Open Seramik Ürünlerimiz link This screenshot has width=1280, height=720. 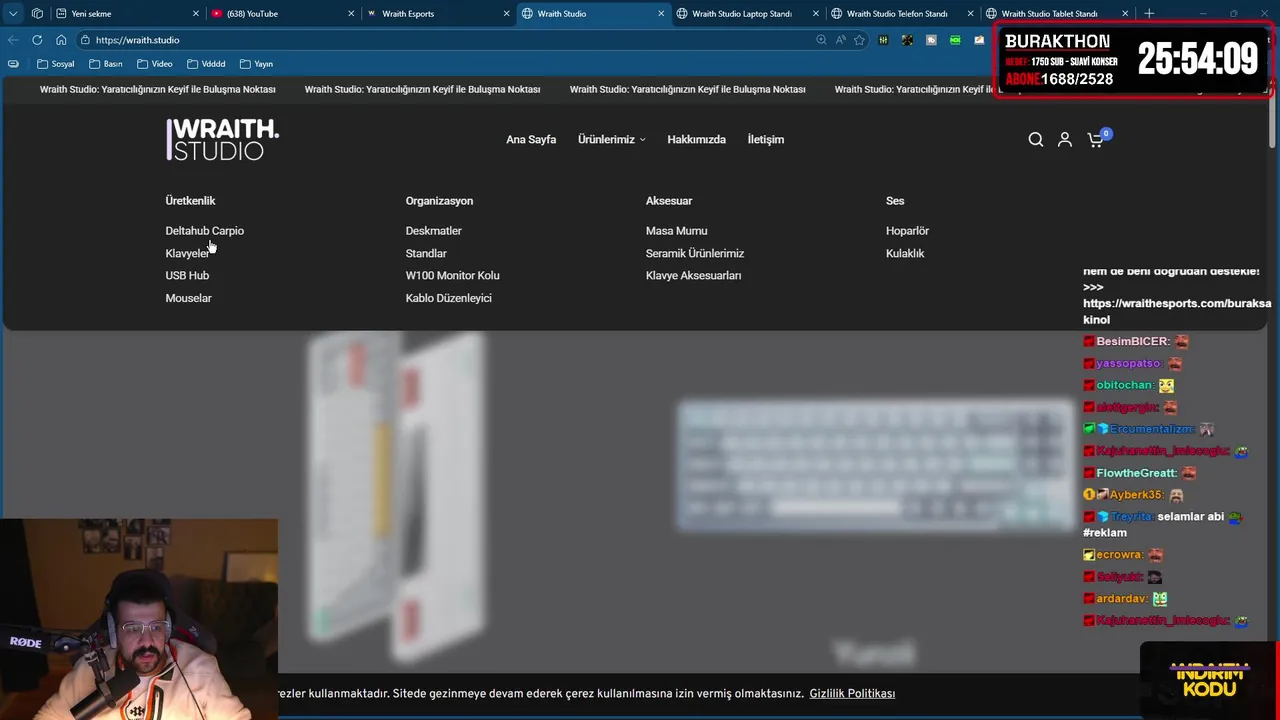point(695,253)
